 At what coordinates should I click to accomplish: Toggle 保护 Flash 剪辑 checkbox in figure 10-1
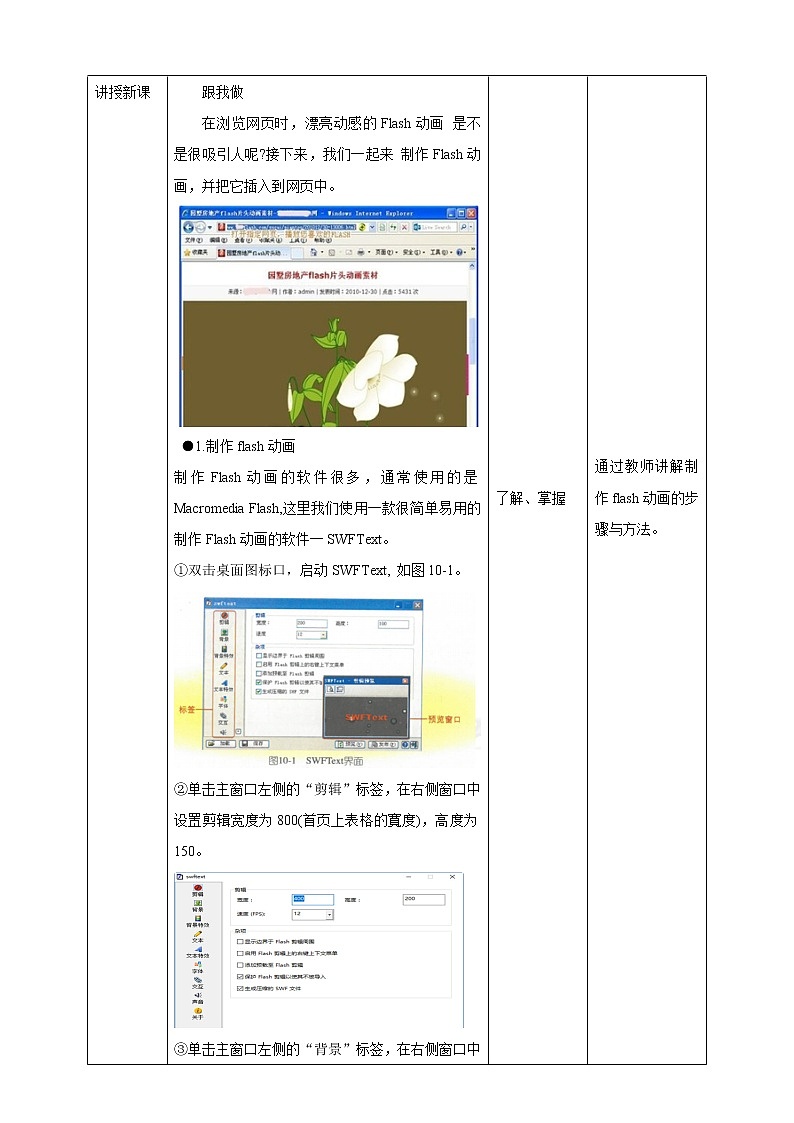pyautogui.click(x=259, y=683)
